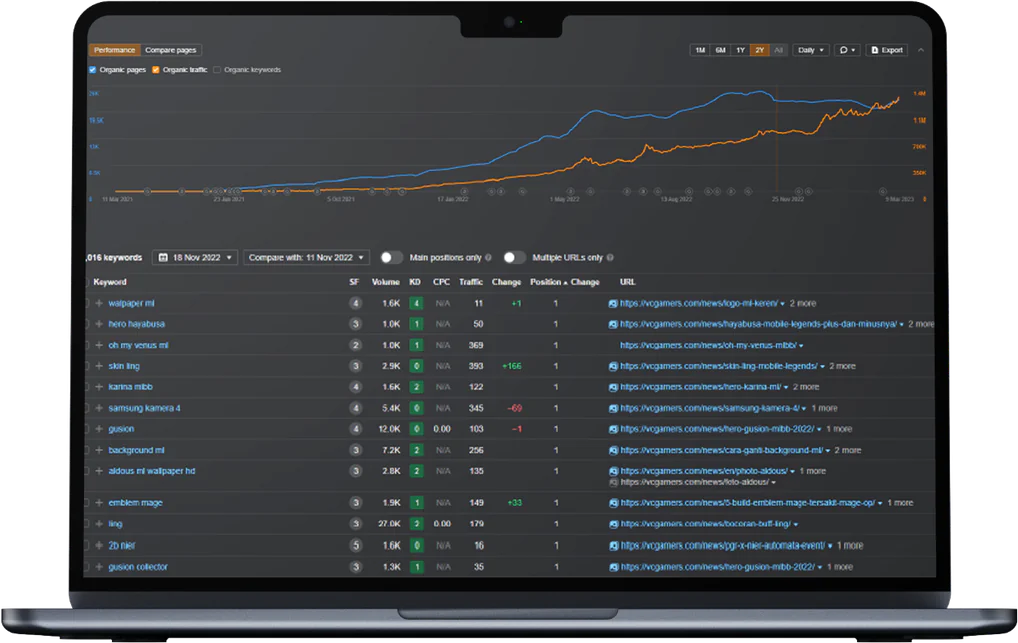This screenshot has width=1018, height=643.
Task: Click the Export button
Action: pyautogui.click(x=887, y=50)
